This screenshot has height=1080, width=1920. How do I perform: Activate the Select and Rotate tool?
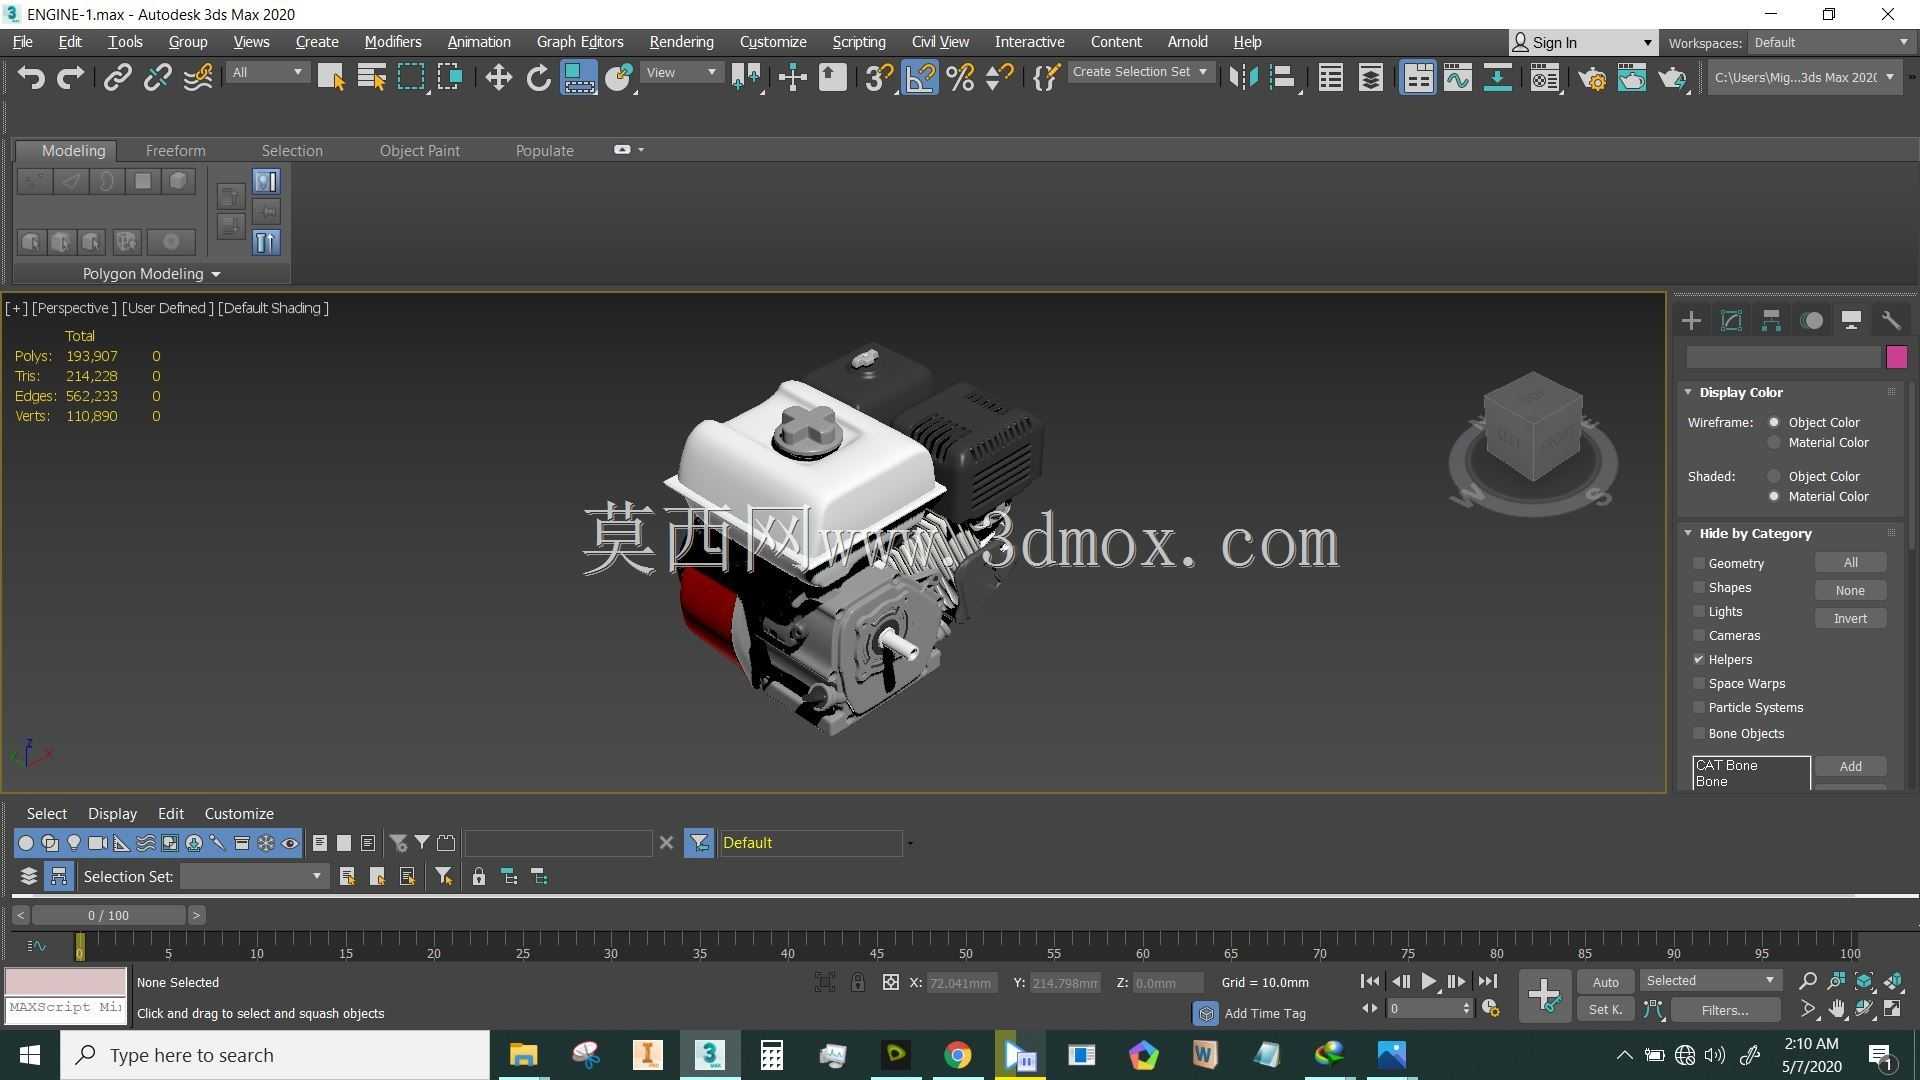point(538,77)
